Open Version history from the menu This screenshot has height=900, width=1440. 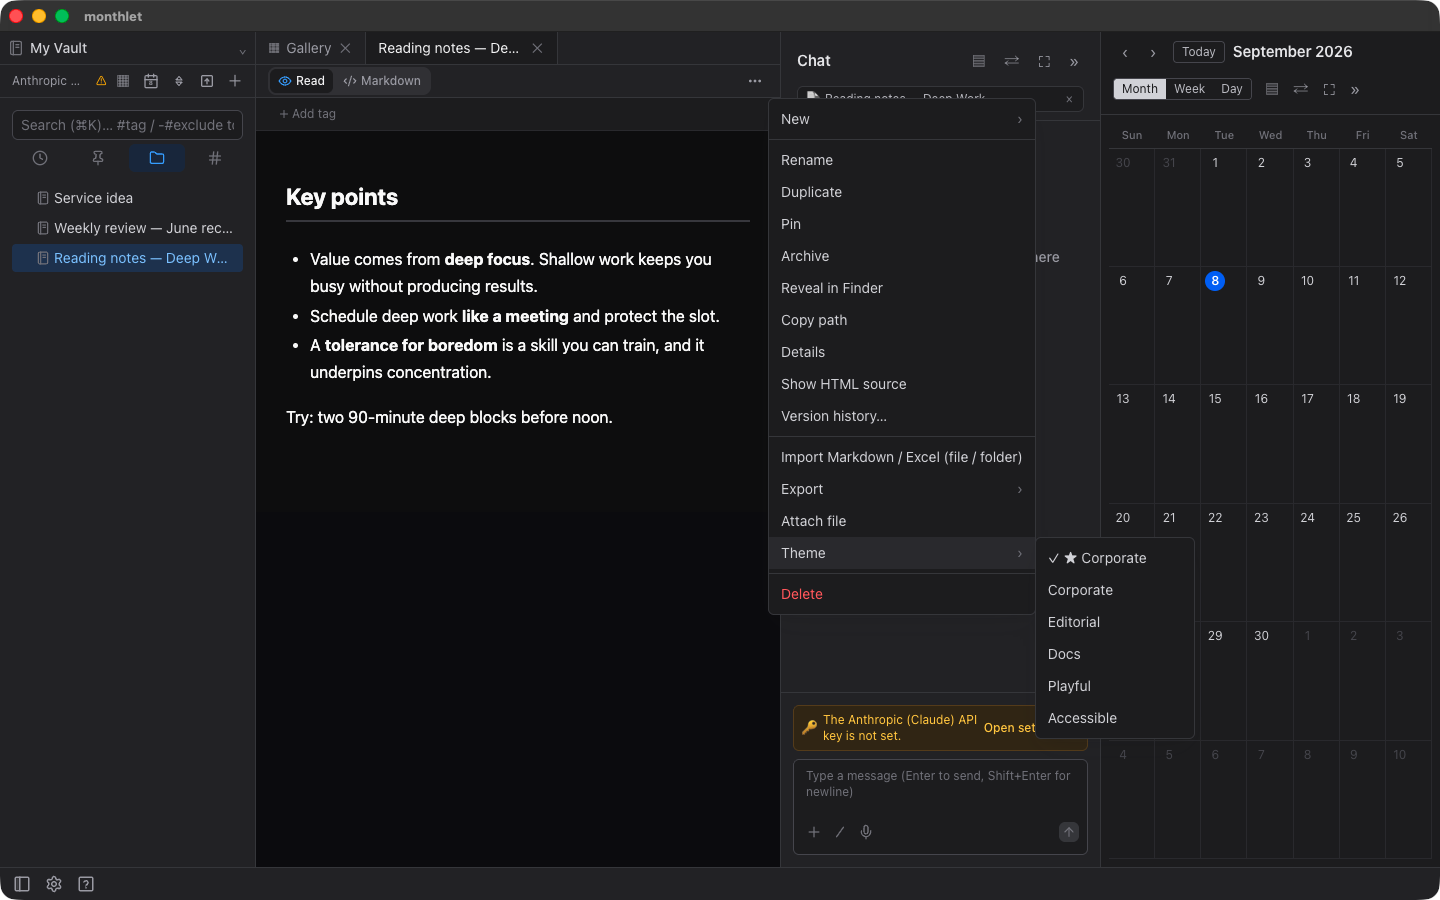[901, 416]
